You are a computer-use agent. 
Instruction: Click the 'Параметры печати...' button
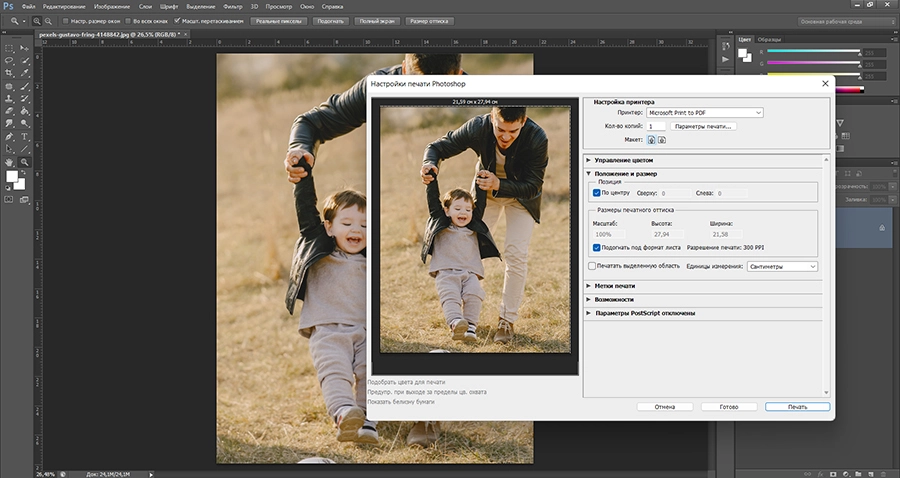[704, 127]
